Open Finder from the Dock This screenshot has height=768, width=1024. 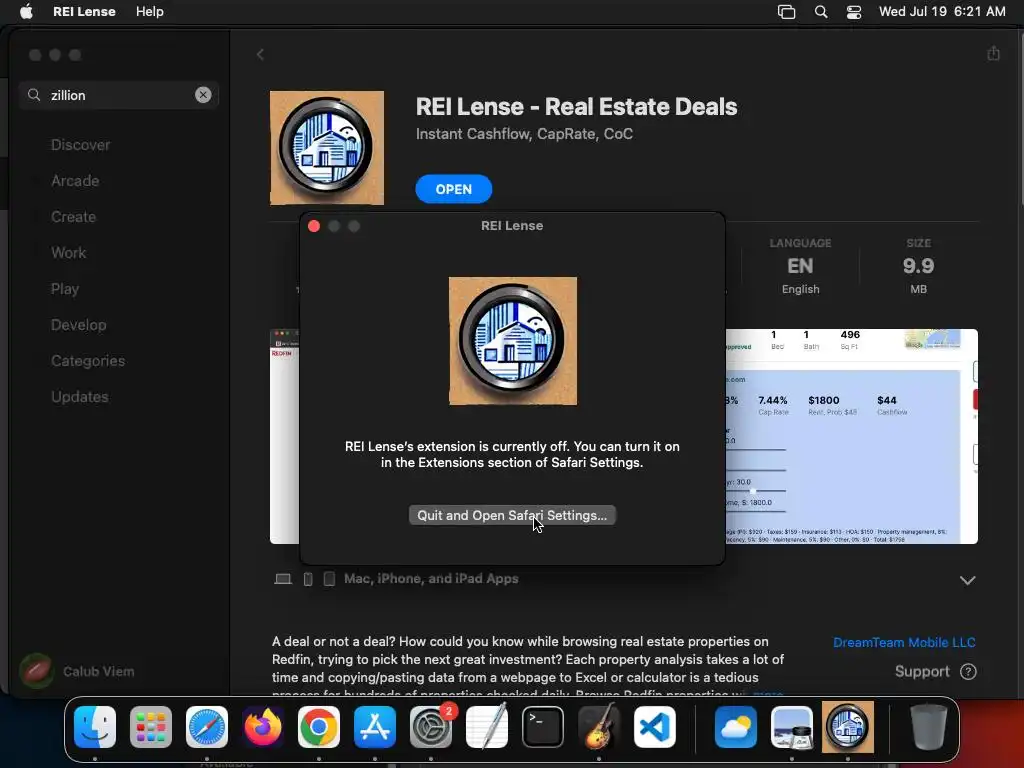click(95, 727)
